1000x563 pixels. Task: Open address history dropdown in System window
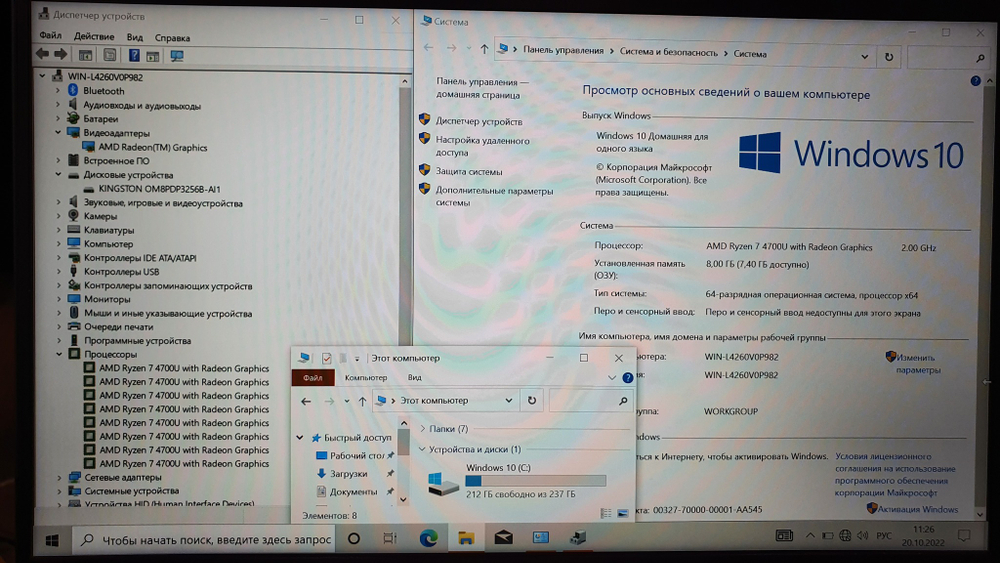(864, 57)
